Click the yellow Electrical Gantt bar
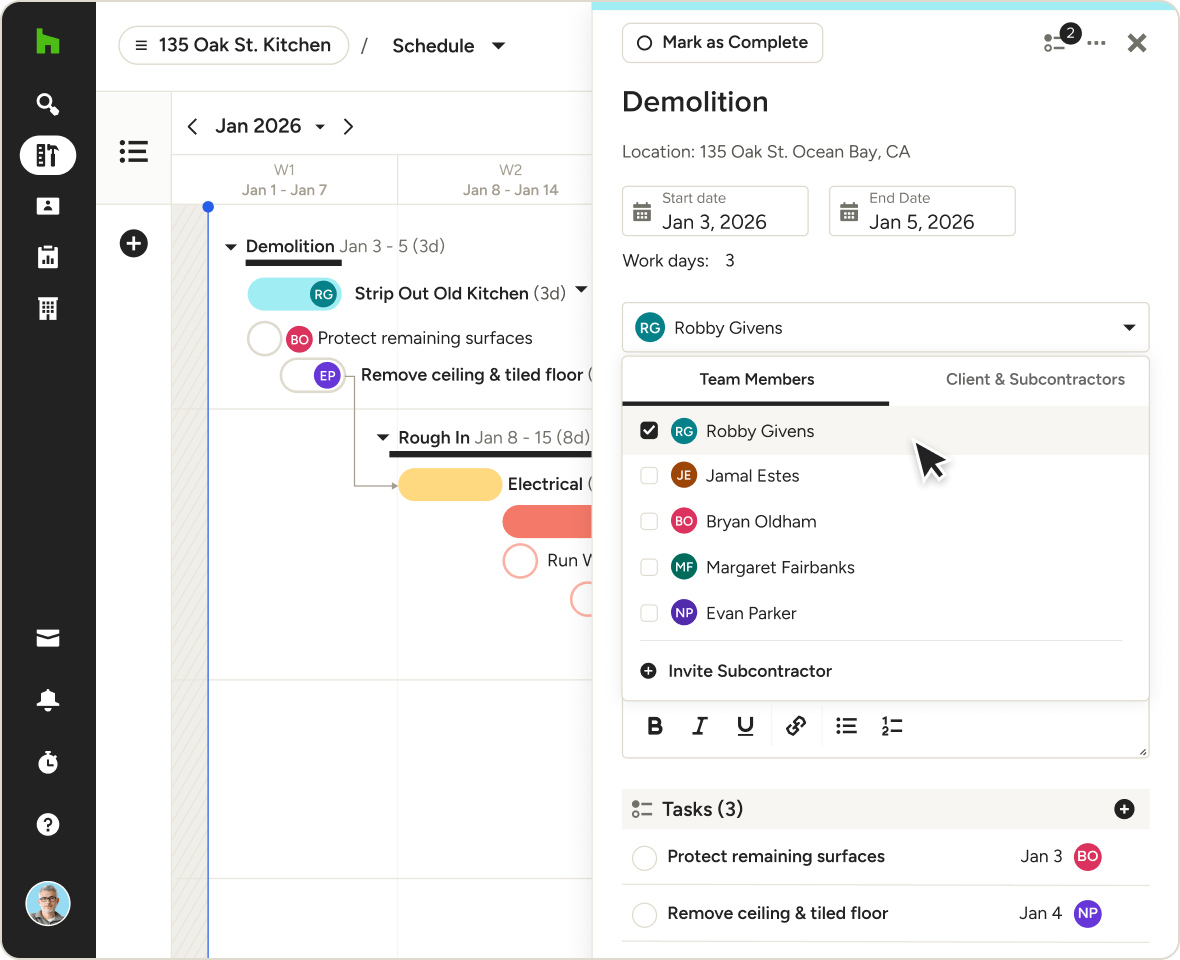Screen dimensions: 1180x960 click(450, 485)
